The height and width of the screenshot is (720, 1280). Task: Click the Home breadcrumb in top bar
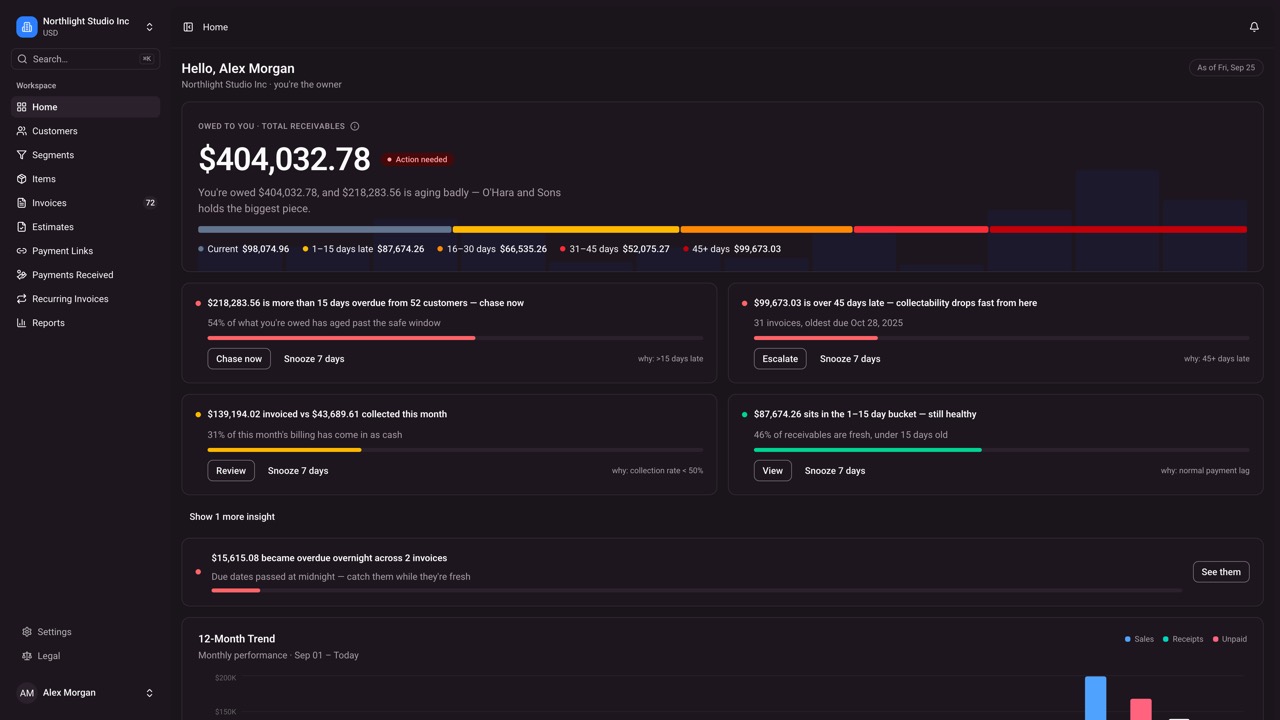pos(215,27)
